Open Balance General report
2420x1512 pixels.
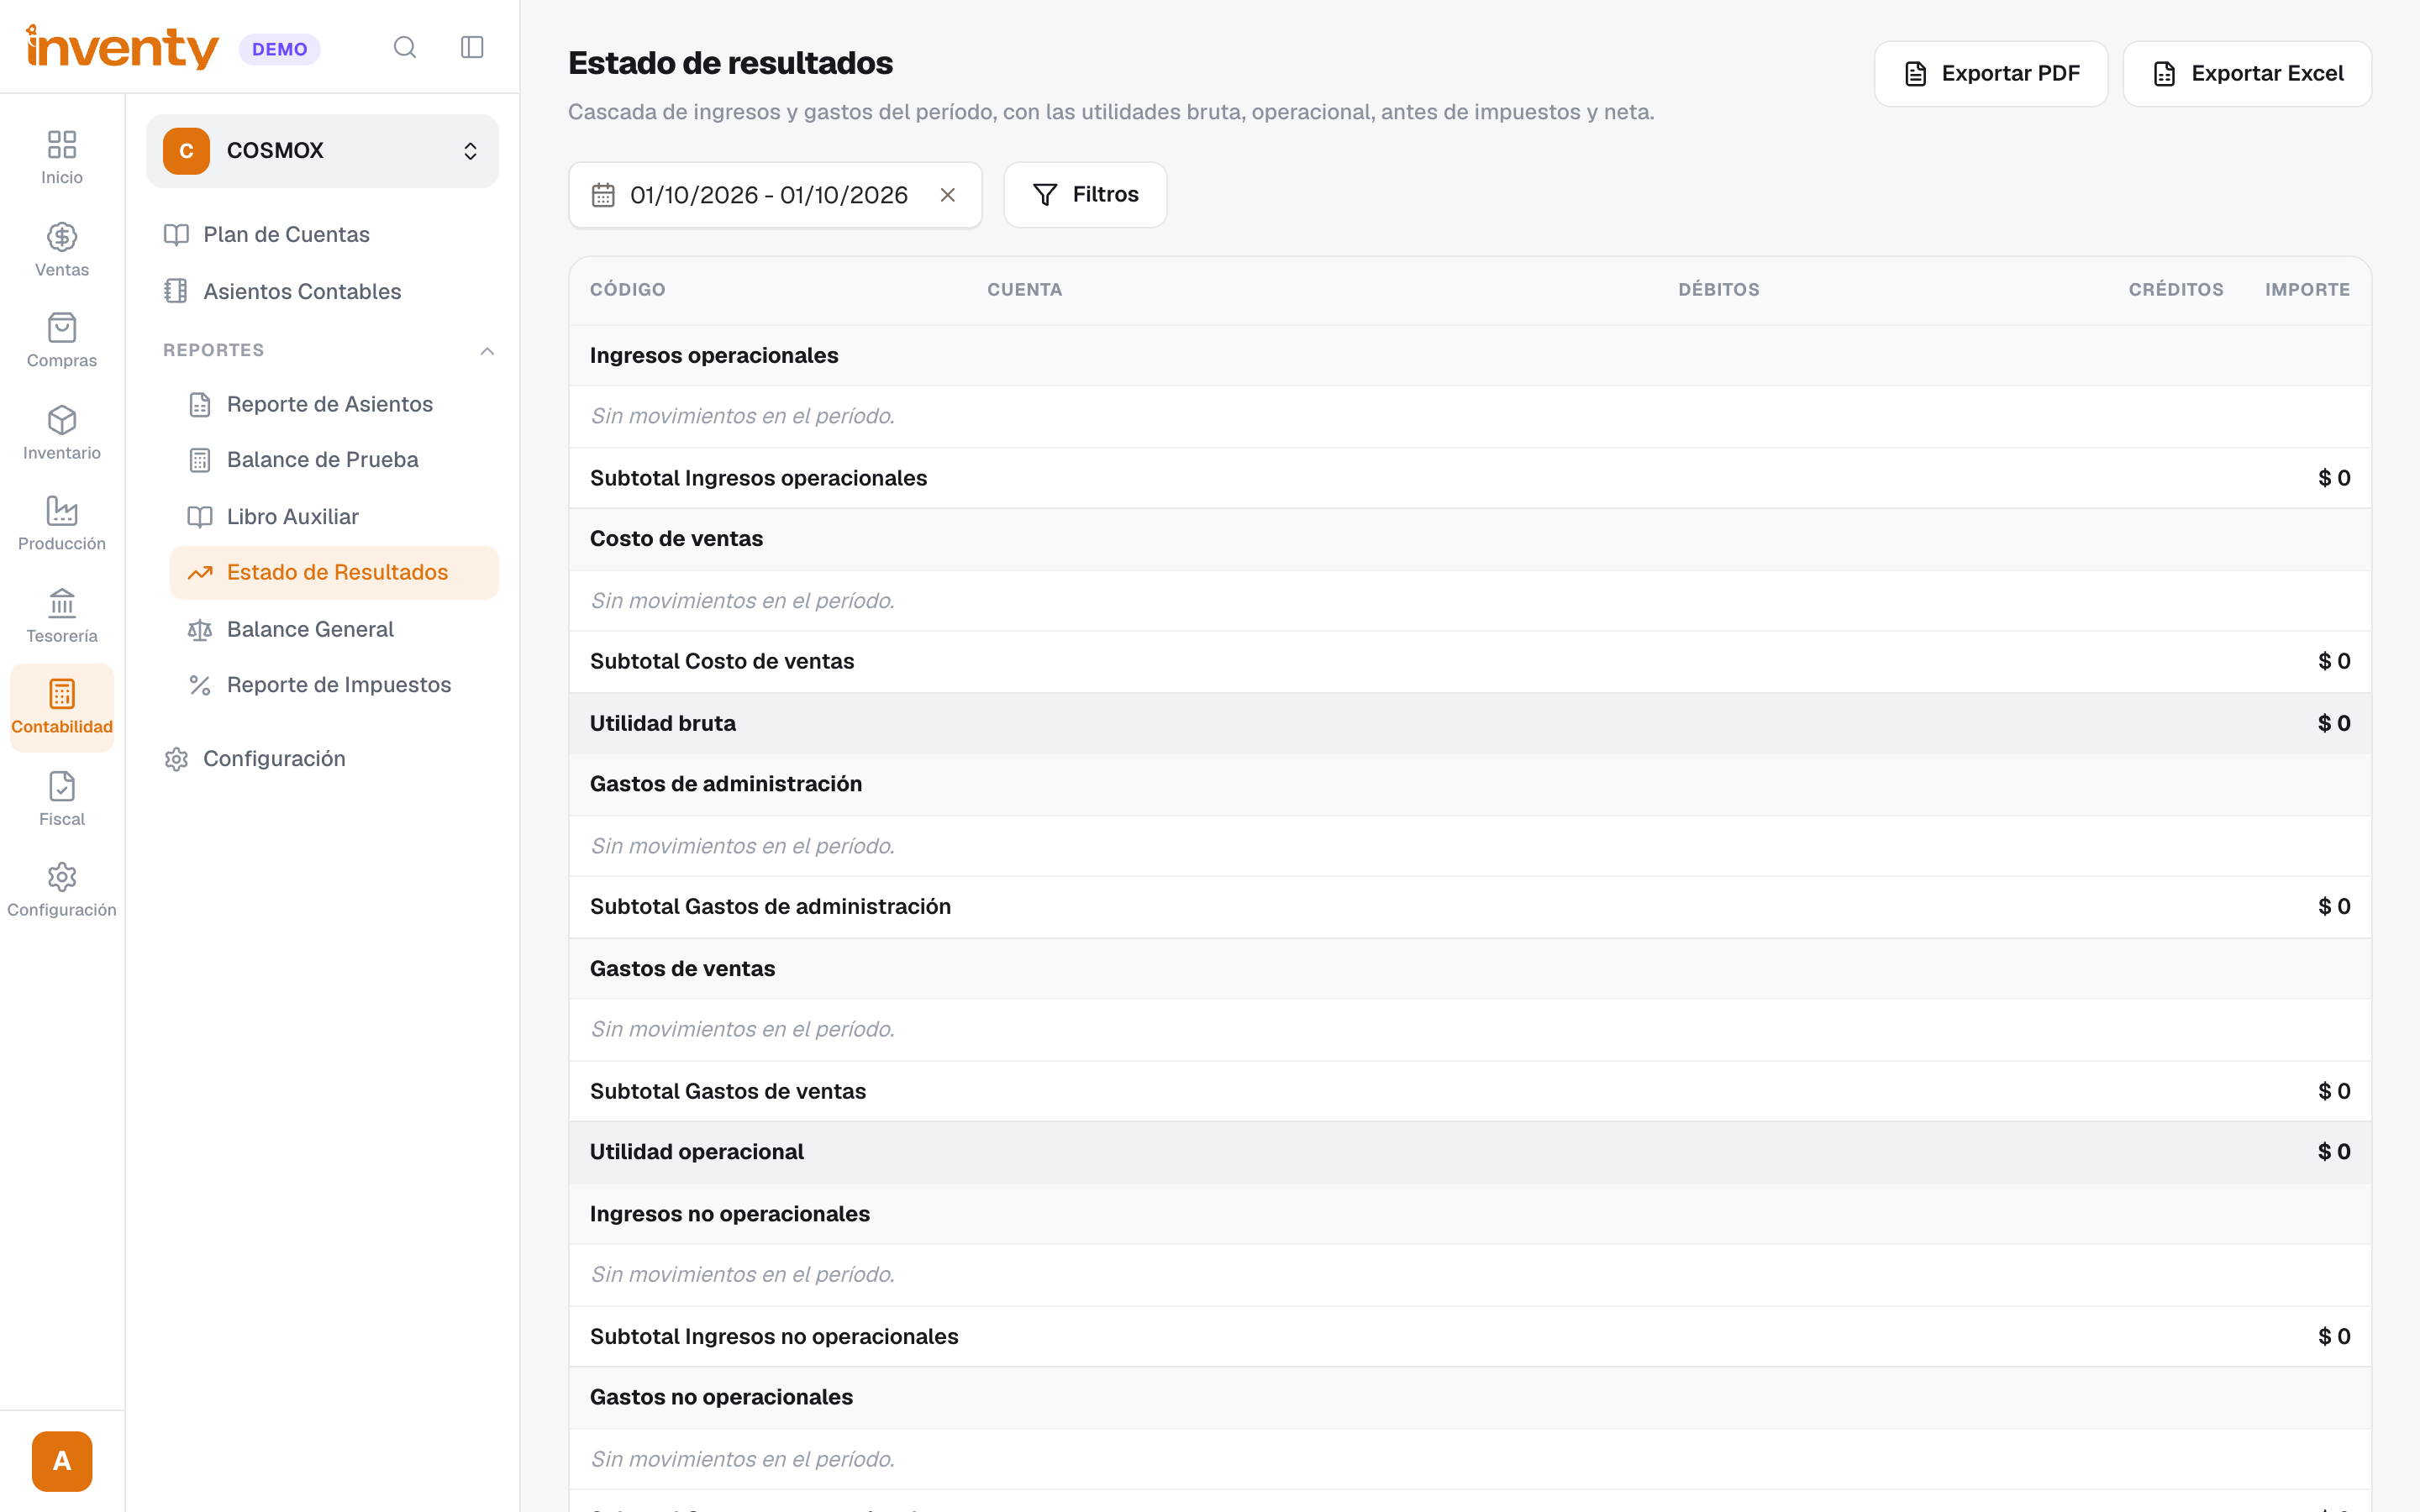pyautogui.click(x=334, y=629)
